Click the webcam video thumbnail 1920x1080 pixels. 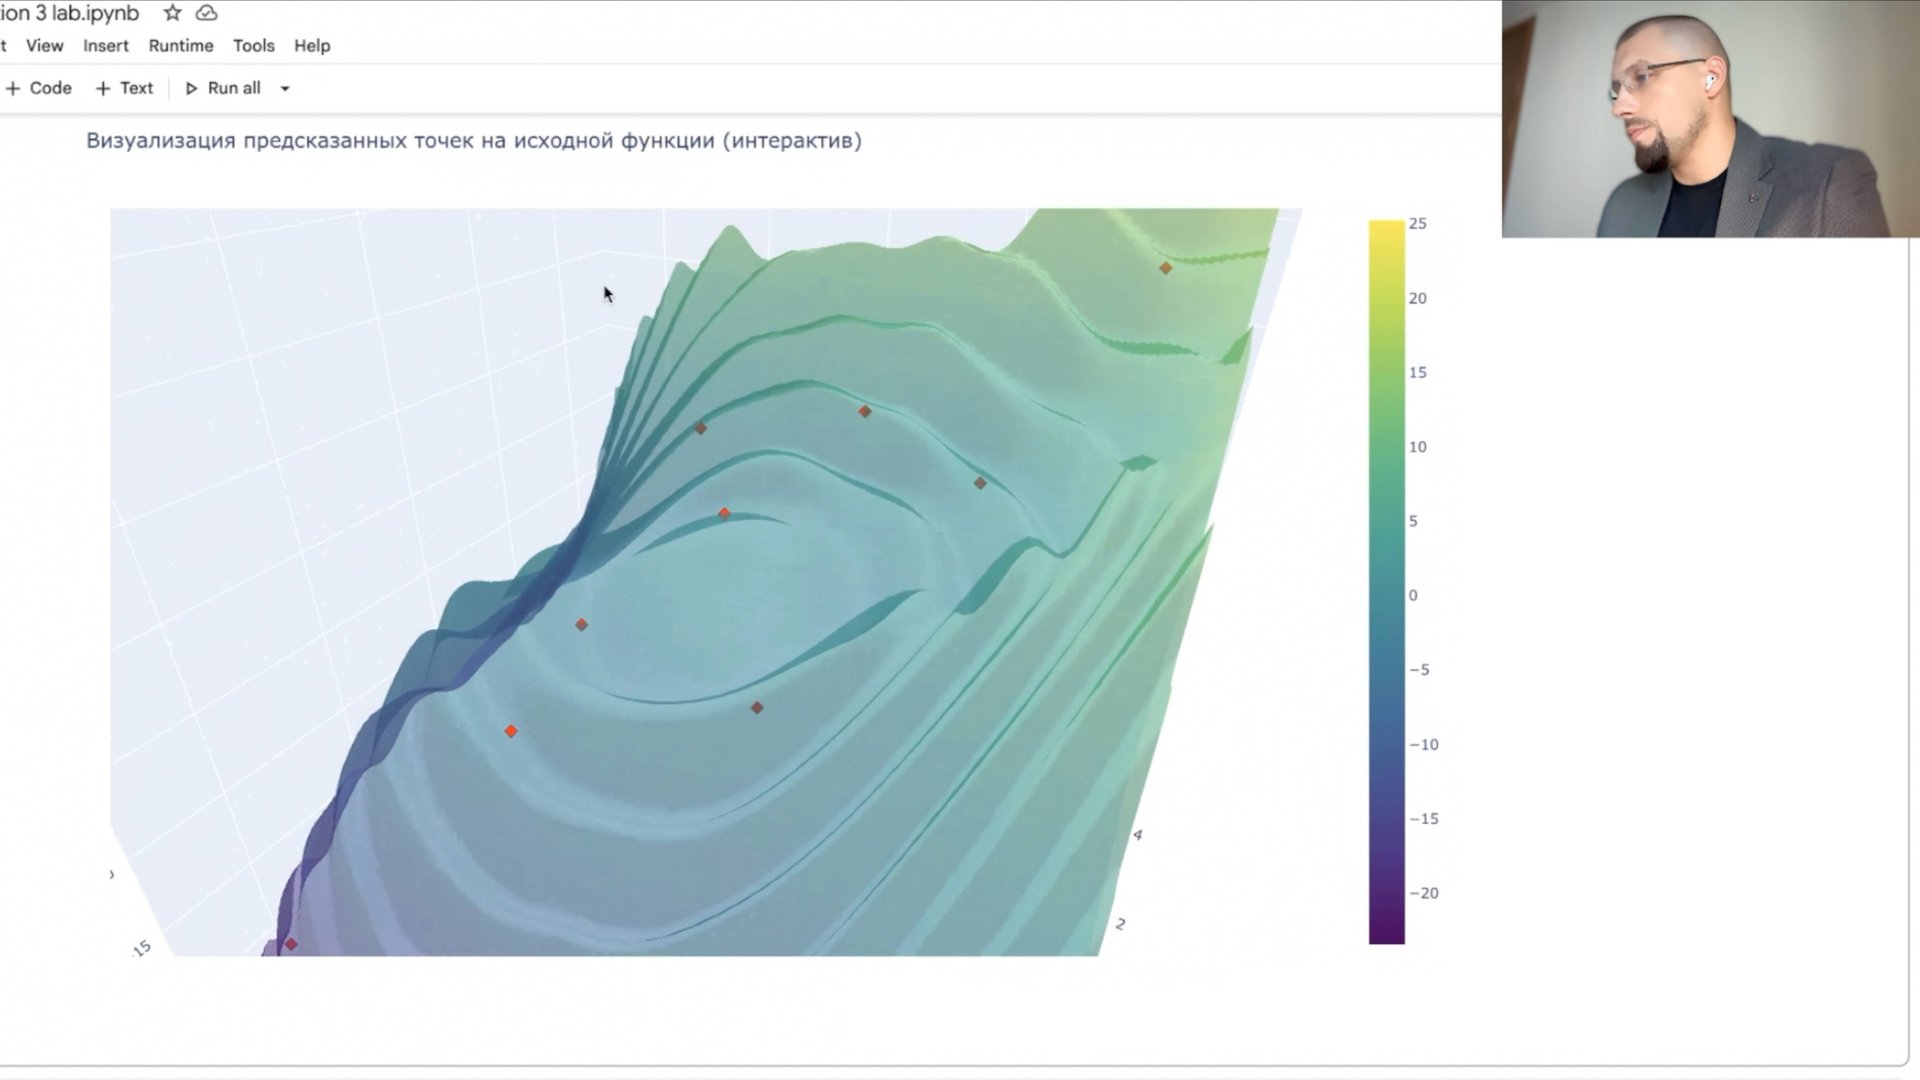coord(1710,118)
